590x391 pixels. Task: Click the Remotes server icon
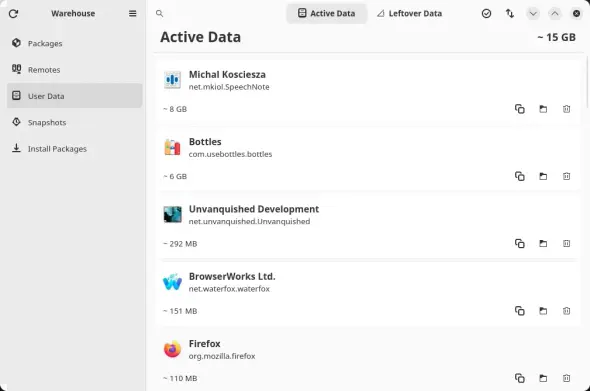click(x=16, y=69)
